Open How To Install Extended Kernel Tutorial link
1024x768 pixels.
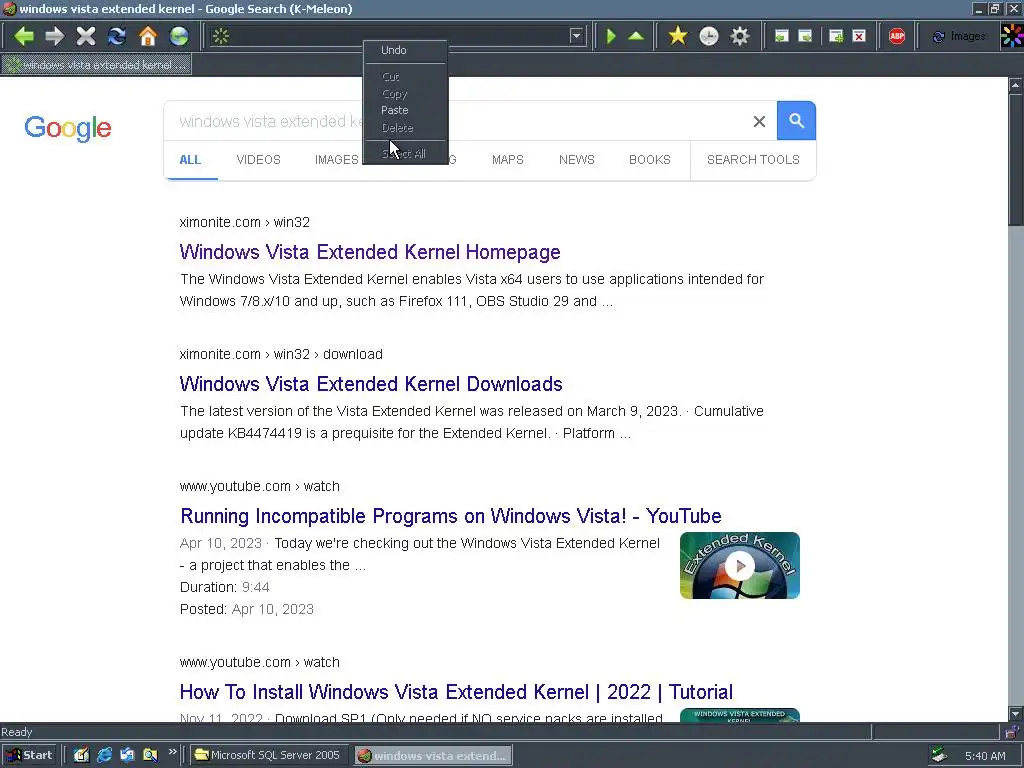[456, 692]
